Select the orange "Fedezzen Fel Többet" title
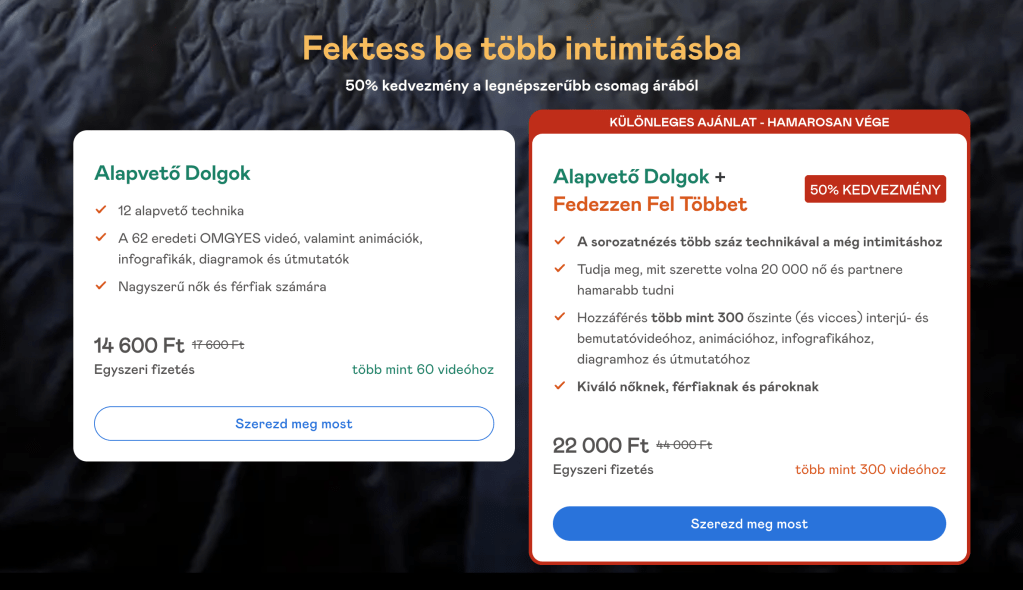 pos(650,204)
